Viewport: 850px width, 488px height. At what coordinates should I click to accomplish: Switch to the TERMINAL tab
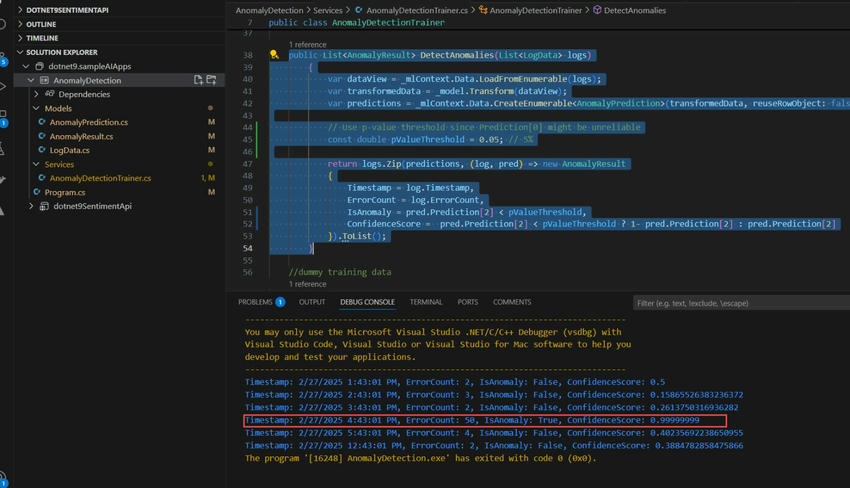coord(425,302)
